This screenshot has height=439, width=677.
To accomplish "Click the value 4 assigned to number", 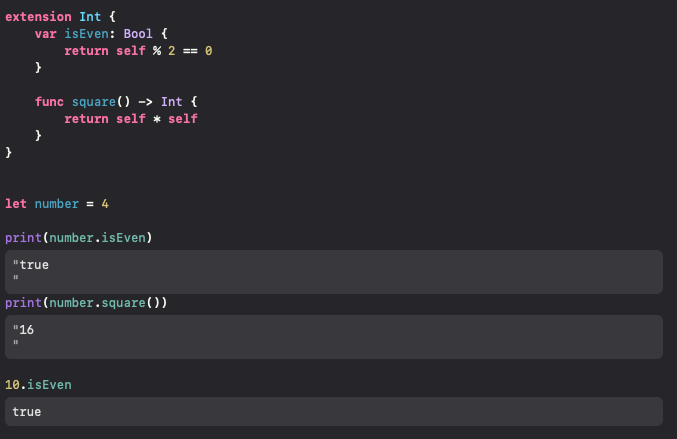I will [105, 204].
